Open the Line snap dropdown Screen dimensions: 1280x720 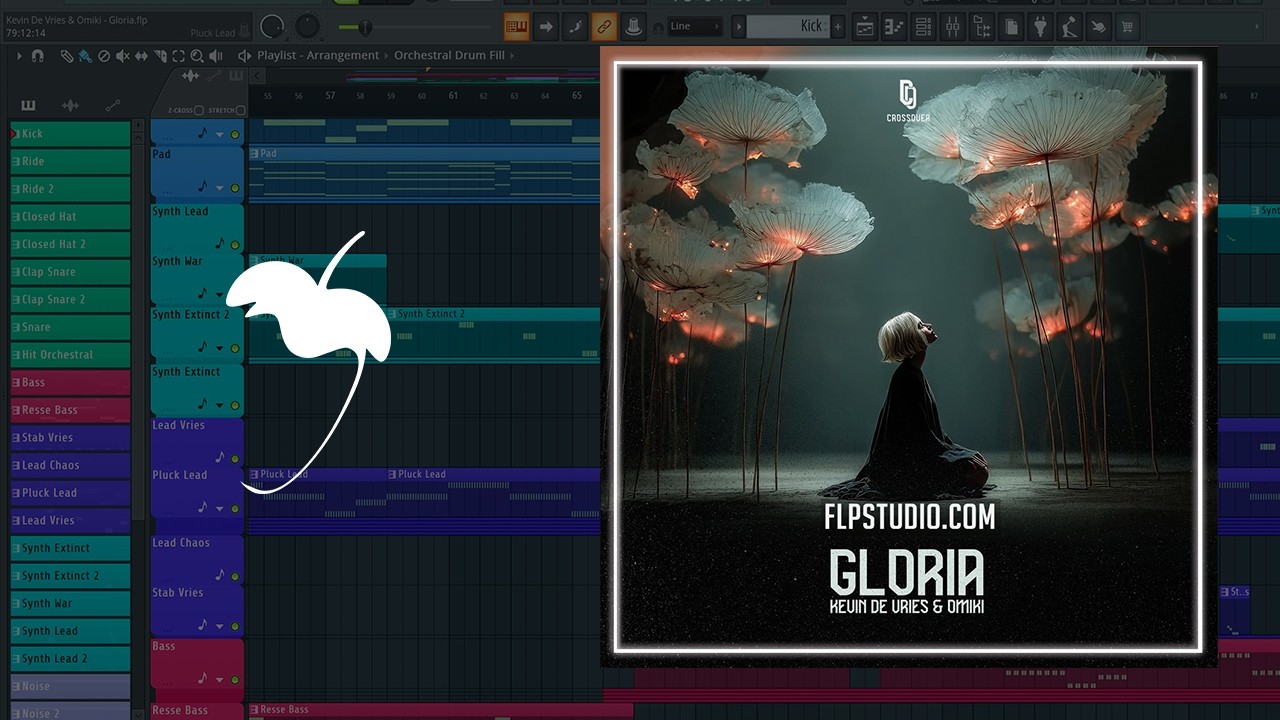pos(693,26)
